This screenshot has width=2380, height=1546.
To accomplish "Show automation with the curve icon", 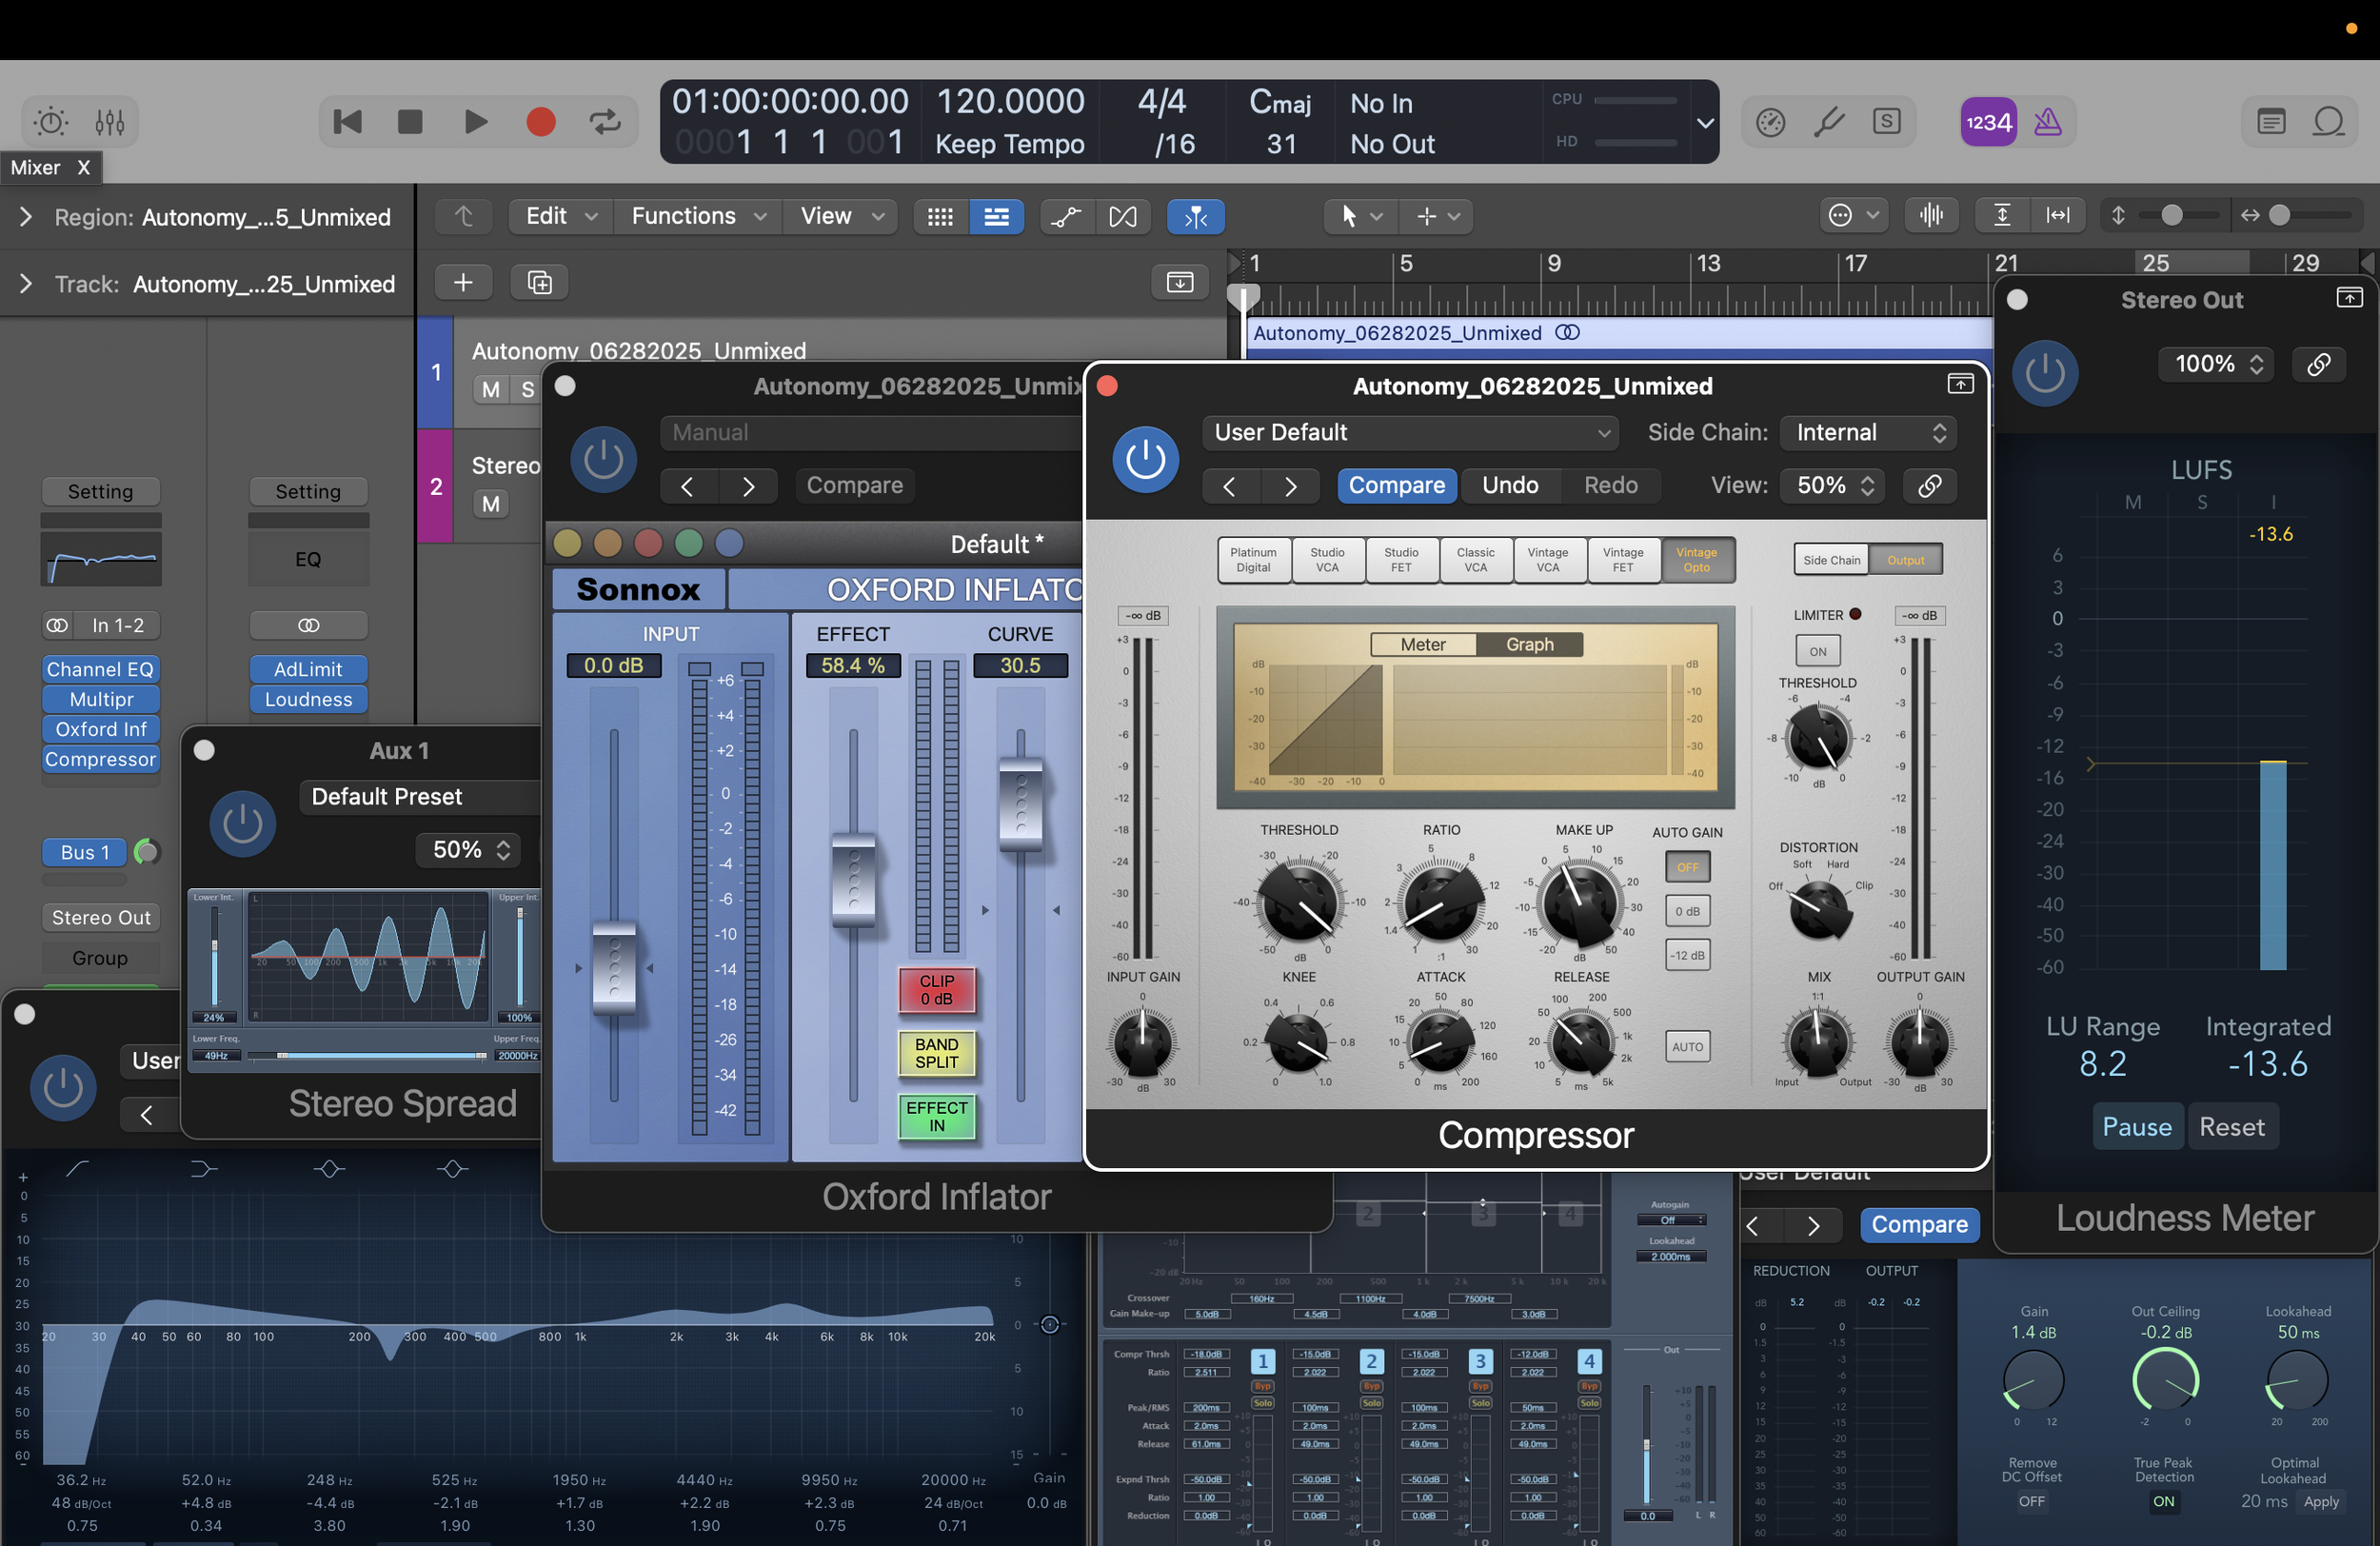I will click(1066, 217).
